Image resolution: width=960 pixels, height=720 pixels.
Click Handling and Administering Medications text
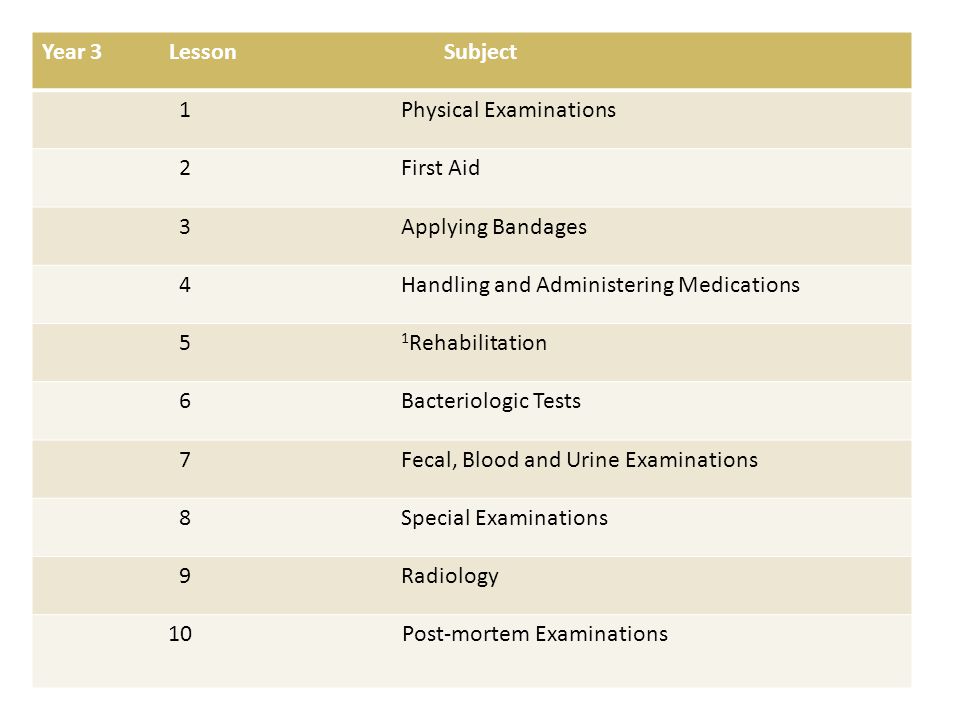pyautogui.click(x=600, y=285)
